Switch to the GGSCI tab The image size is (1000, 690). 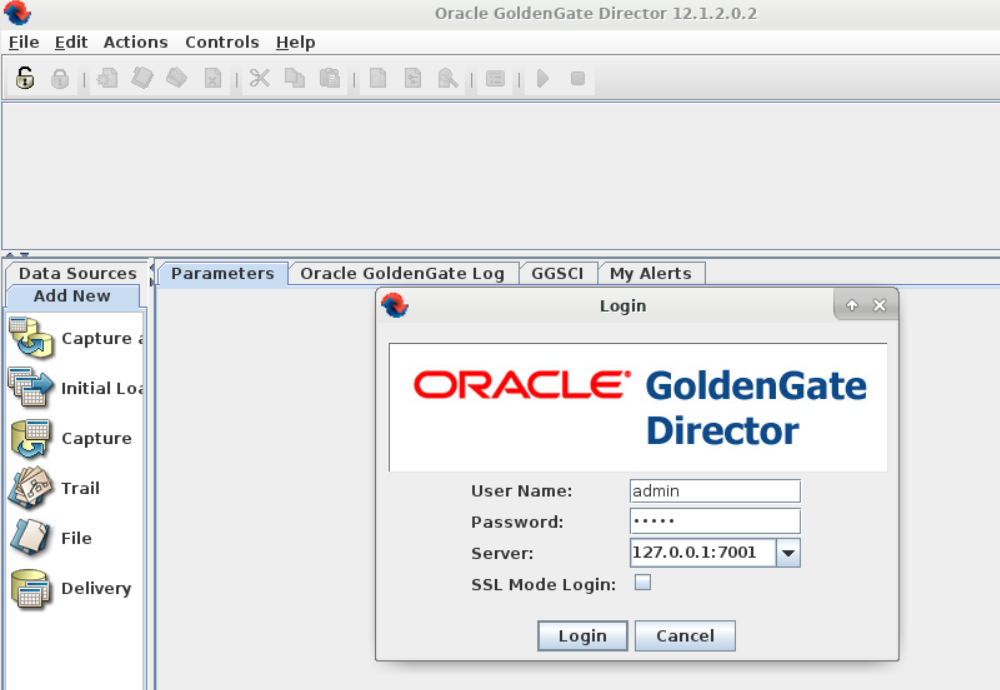[x=557, y=274]
